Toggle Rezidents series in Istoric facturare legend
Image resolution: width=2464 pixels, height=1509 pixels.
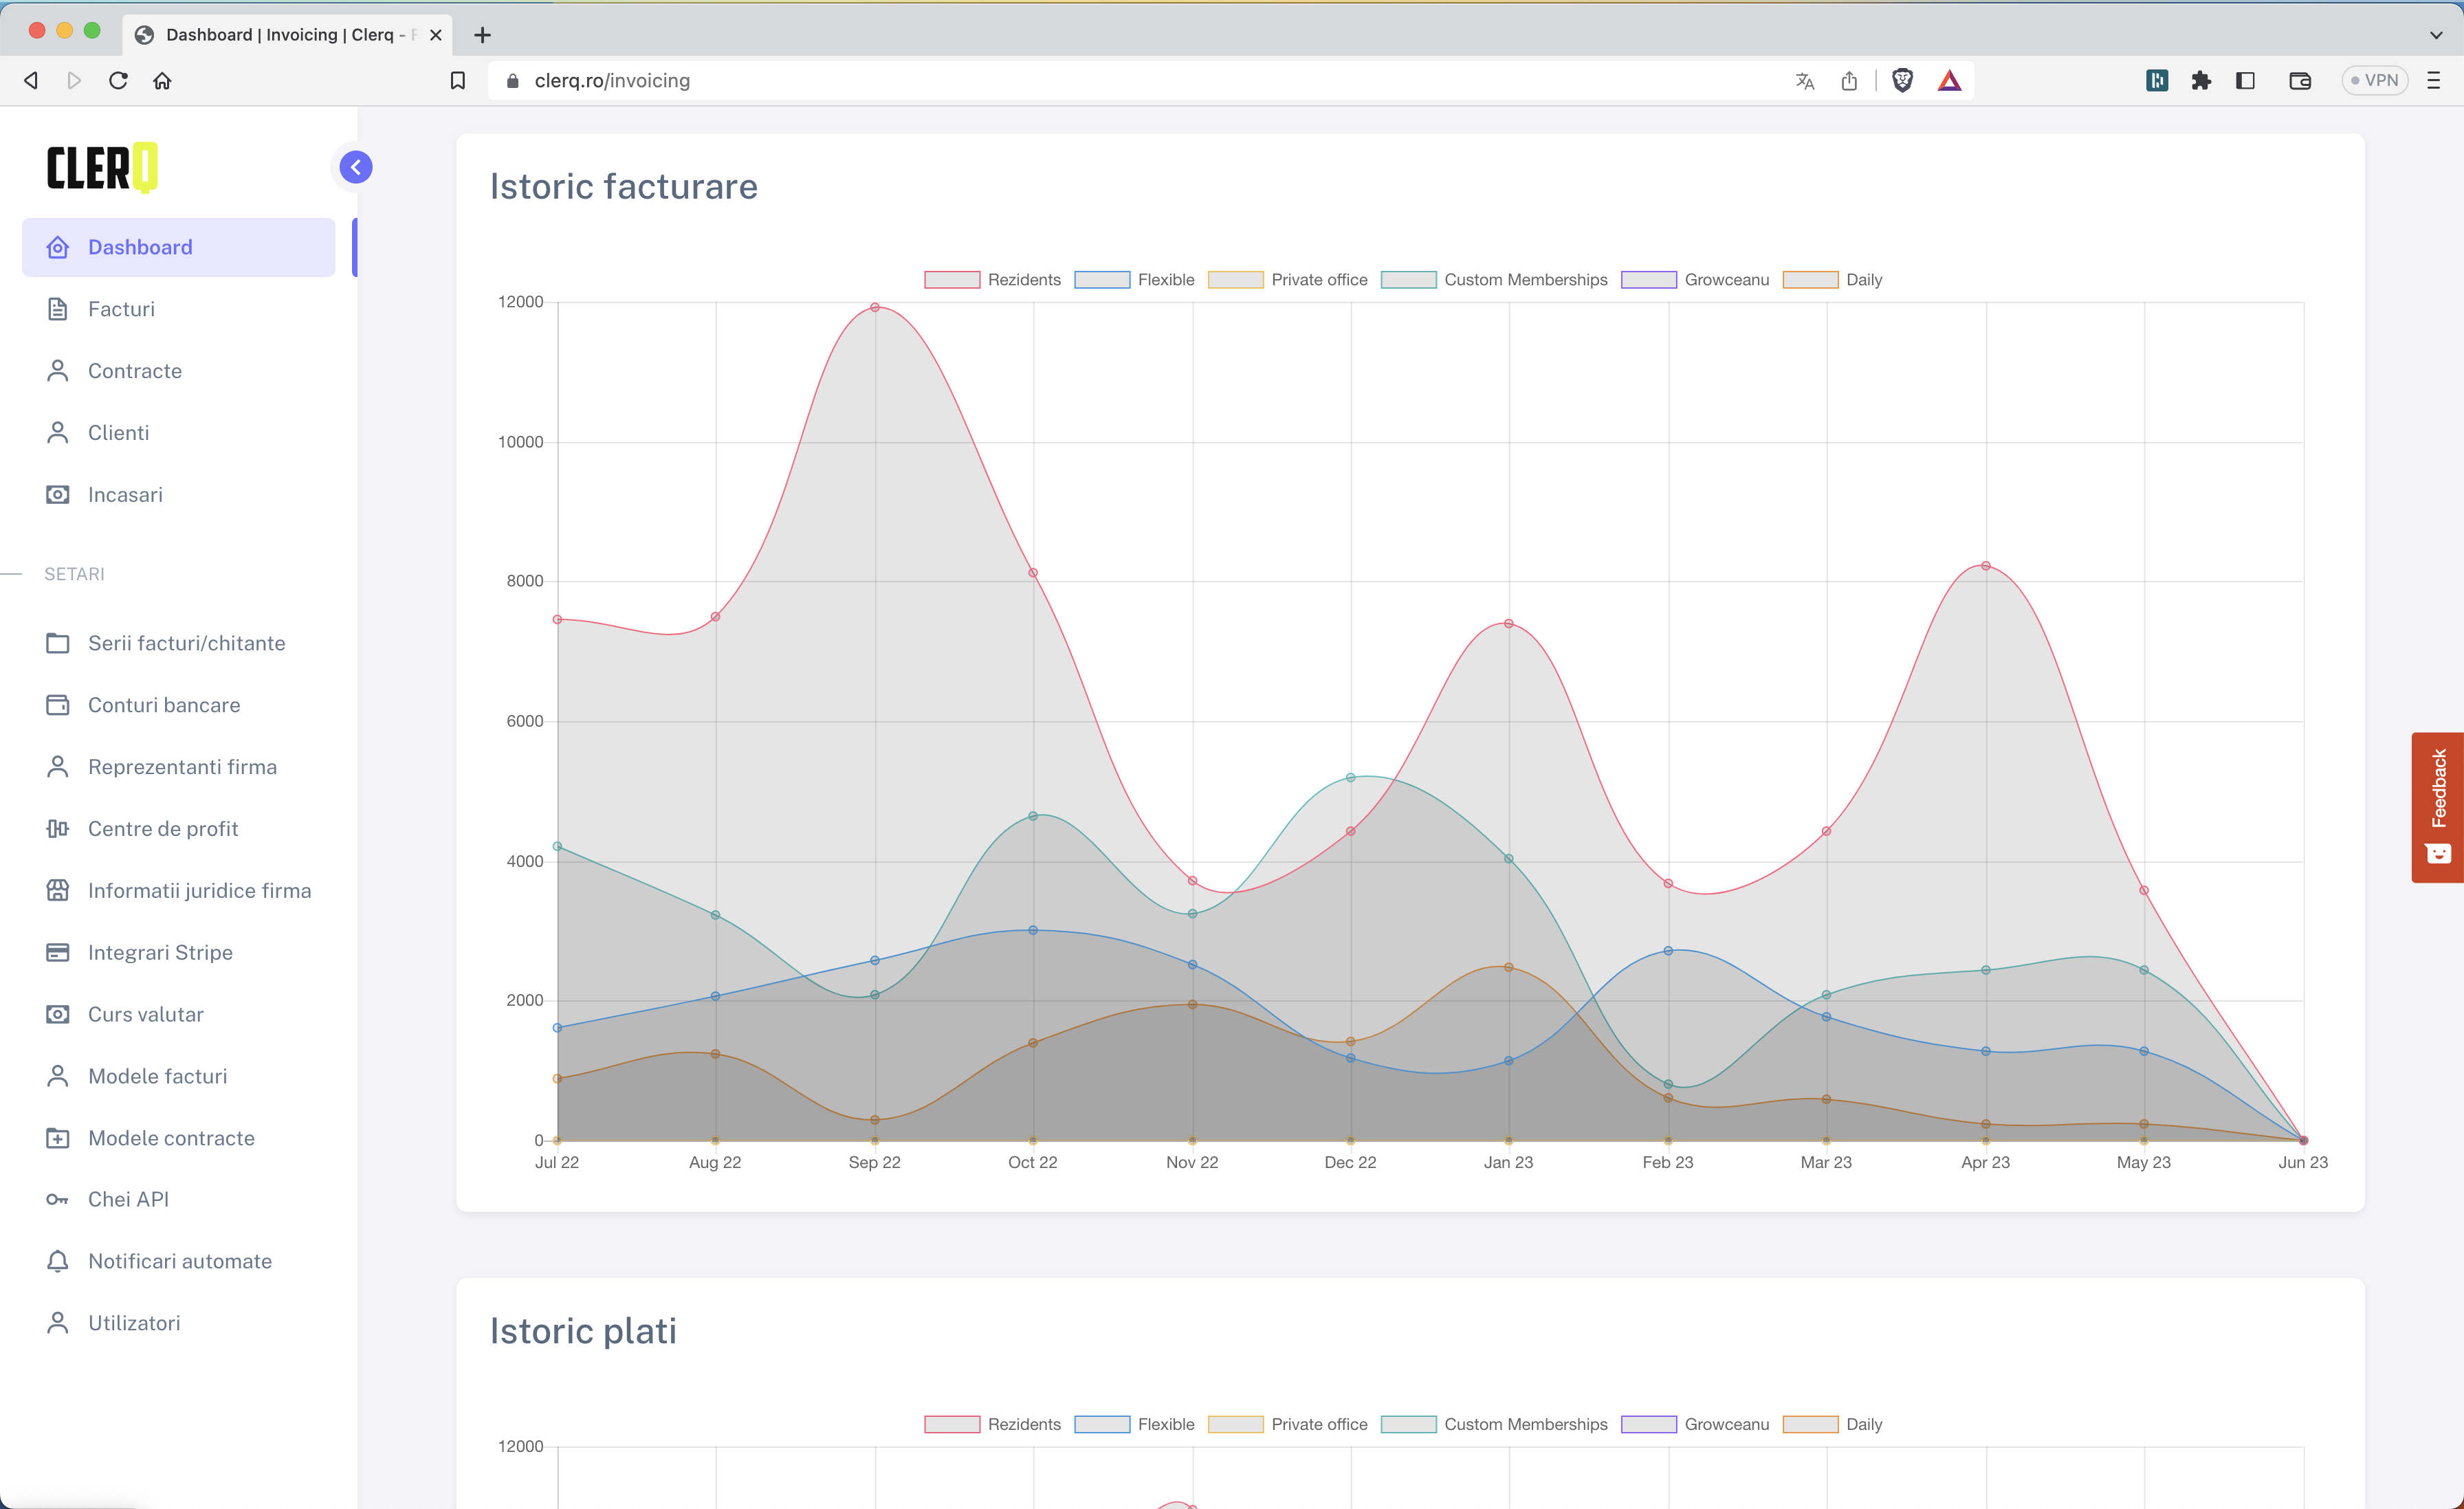point(992,280)
